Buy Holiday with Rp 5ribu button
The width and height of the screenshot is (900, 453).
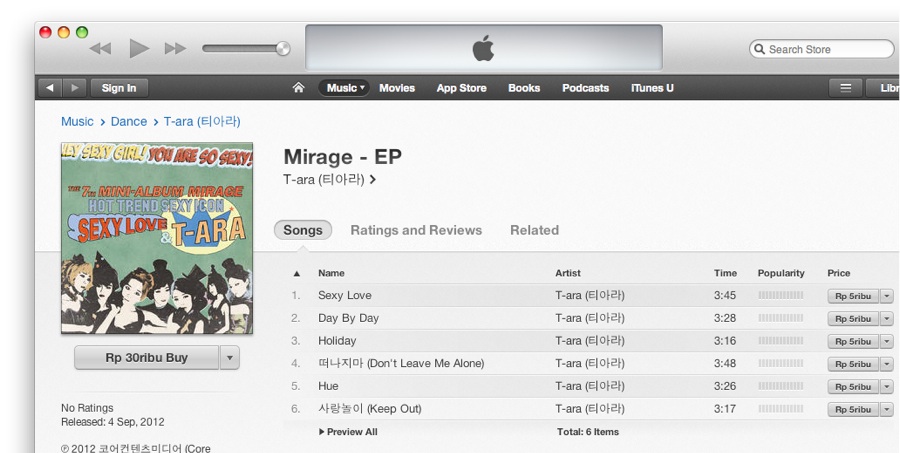pyautogui.click(x=853, y=342)
